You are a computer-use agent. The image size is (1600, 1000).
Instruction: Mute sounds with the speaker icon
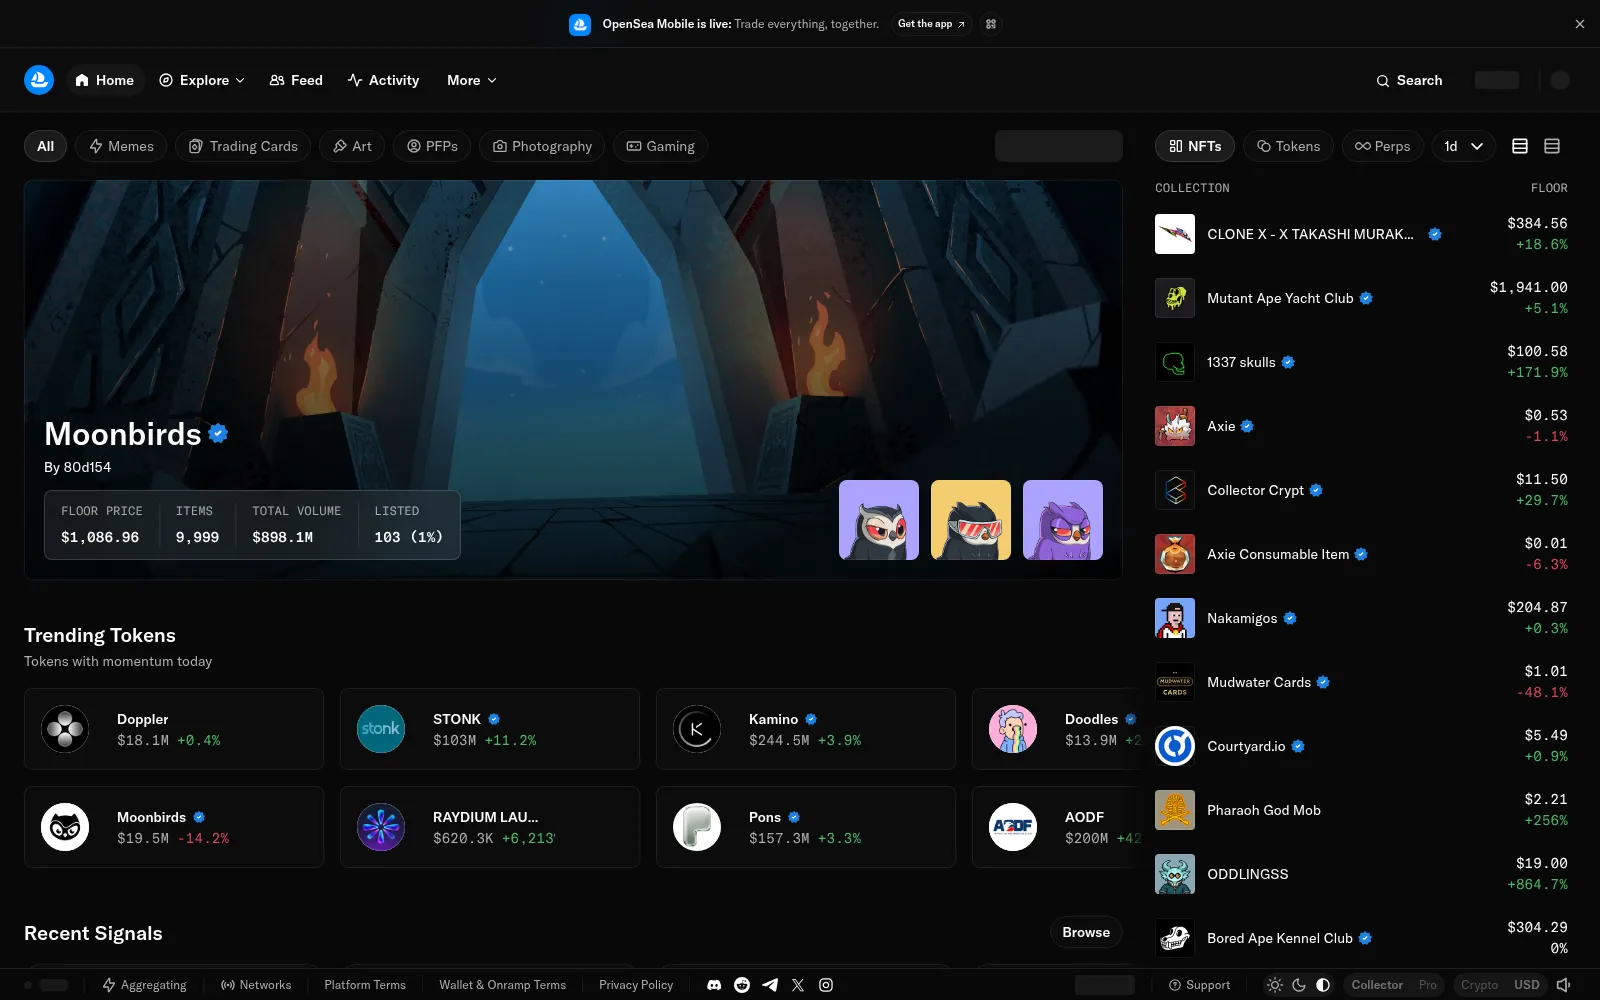tap(1563, 985)
